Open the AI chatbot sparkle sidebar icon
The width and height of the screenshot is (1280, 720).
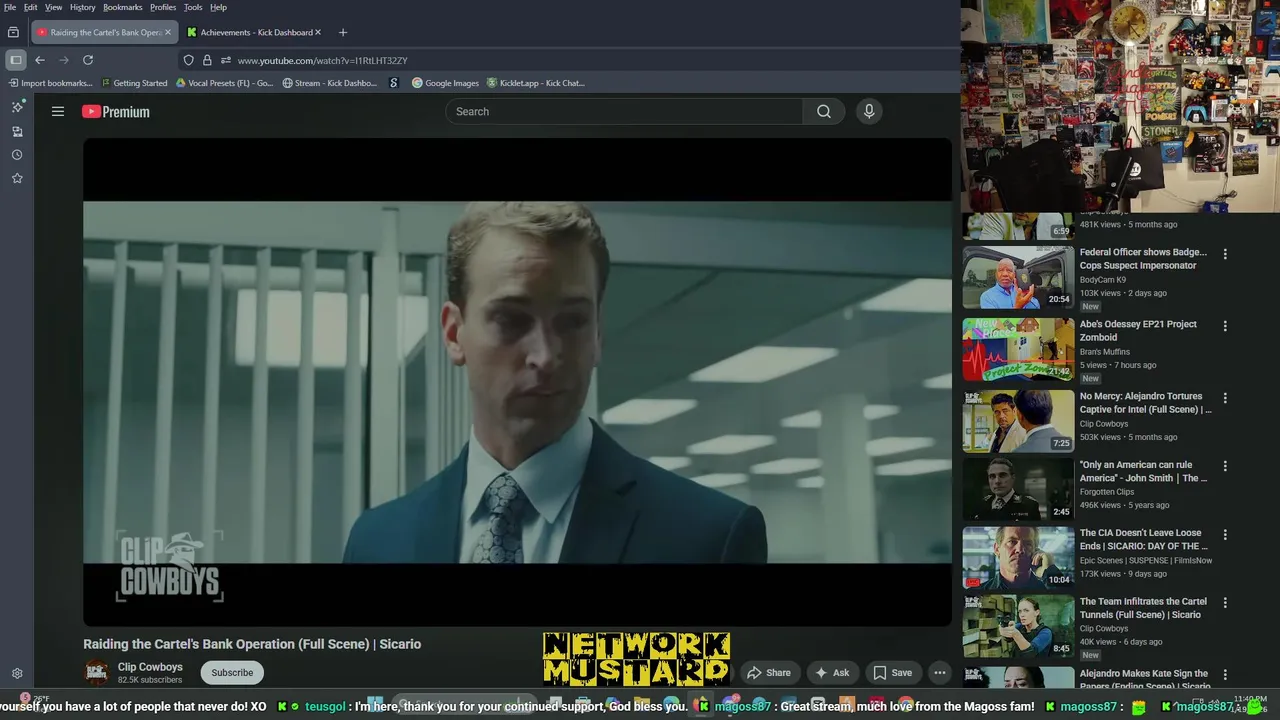(17, 107)
